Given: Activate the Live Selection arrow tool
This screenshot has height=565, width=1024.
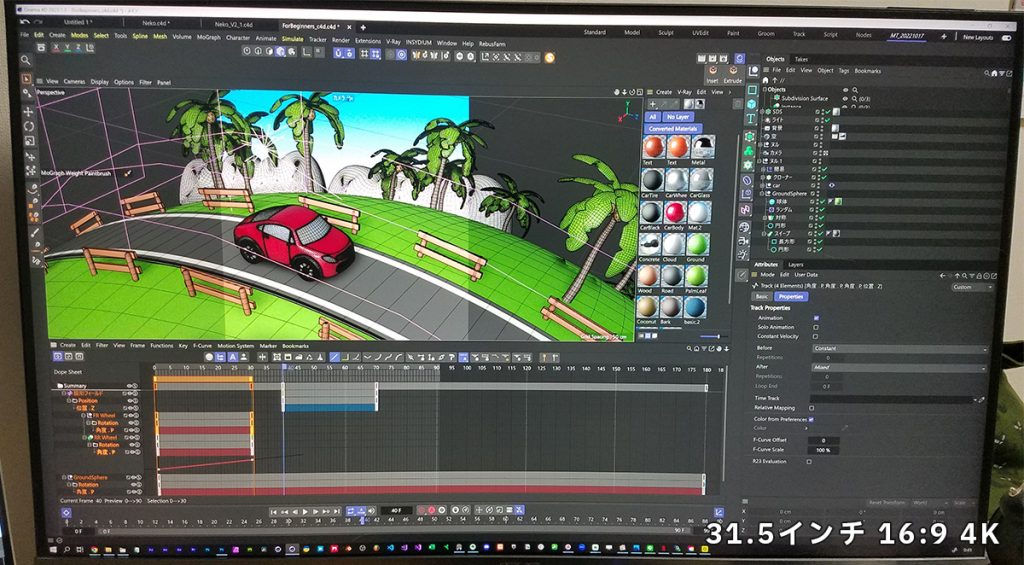Looking at the screenshot, I should click(x=26, y=79).
